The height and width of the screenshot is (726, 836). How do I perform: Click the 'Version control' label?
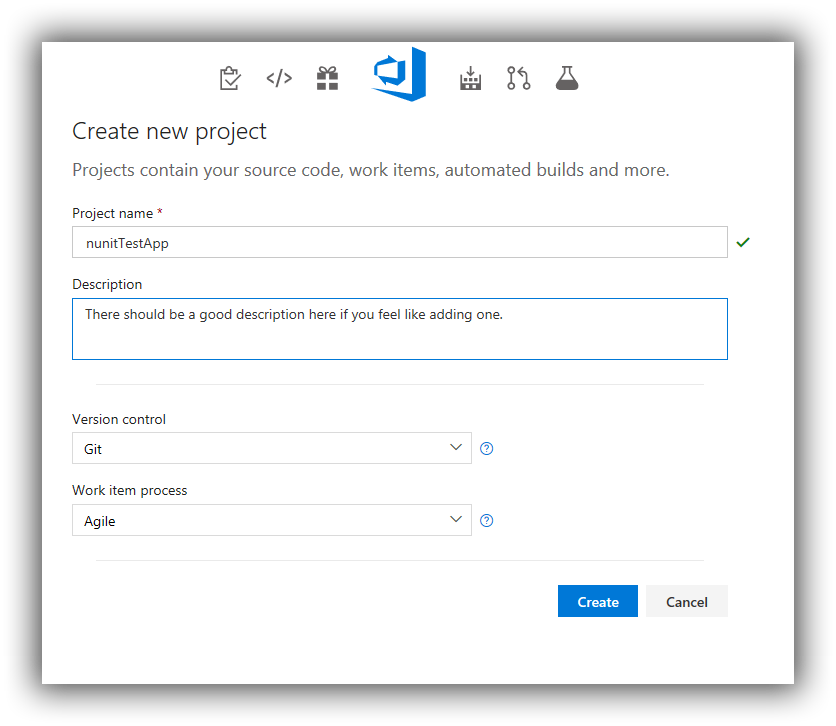pyautogui.click(x=119, y=420)
